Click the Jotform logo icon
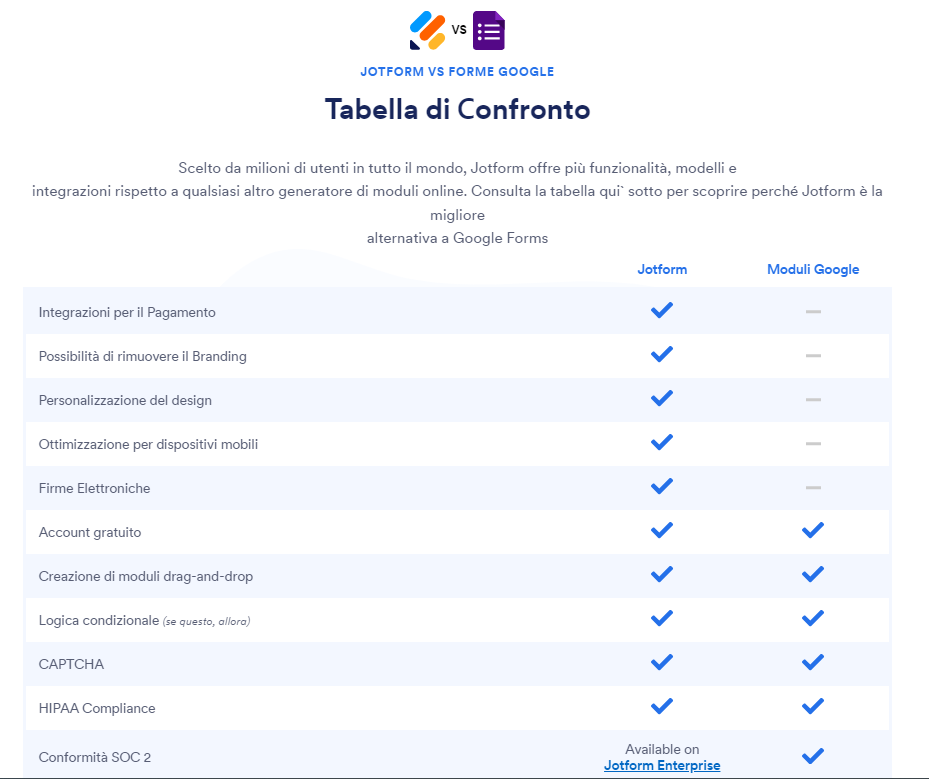The height and width of the screenshot is (779, 929). click(x=427, y=30)
